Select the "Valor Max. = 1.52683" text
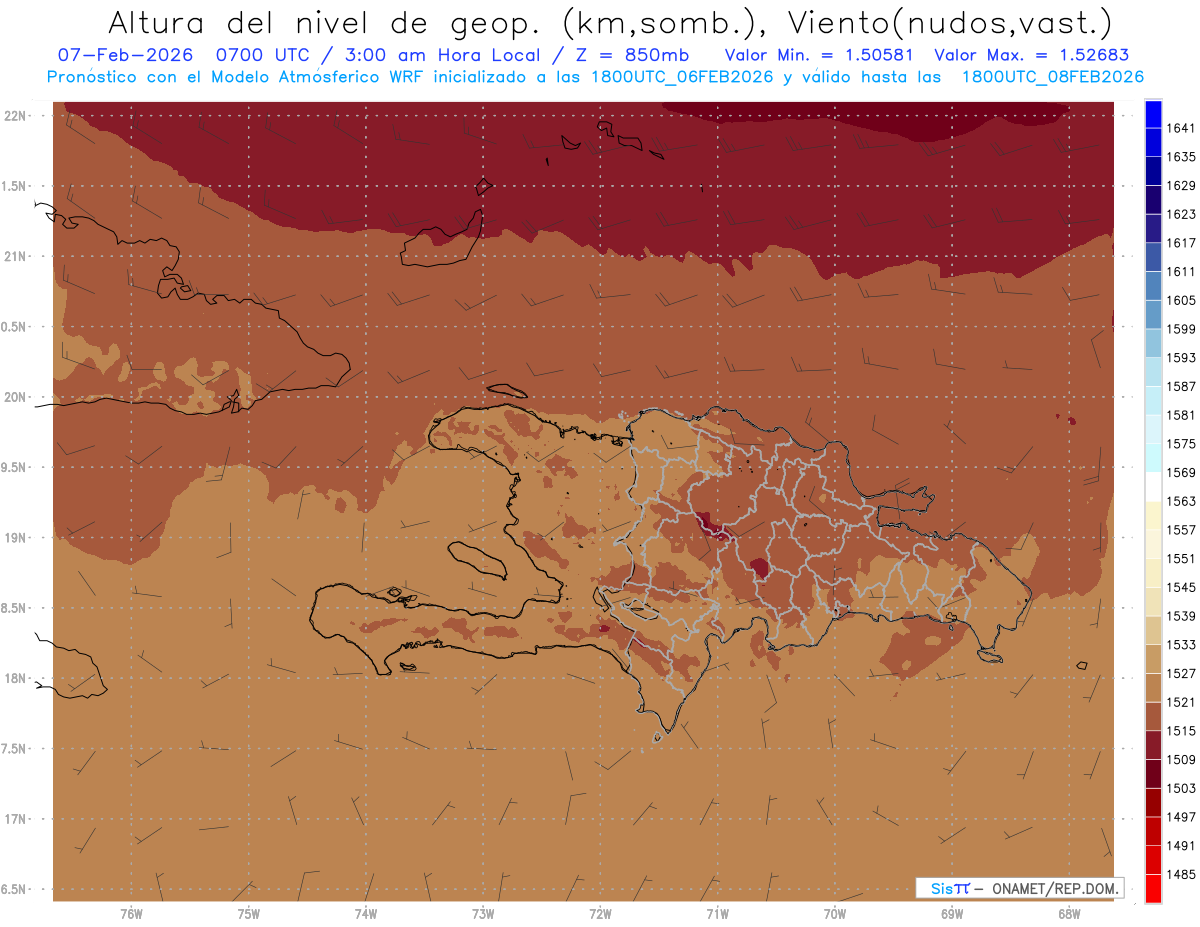Screen dimensions: 1200x927 1033,55
